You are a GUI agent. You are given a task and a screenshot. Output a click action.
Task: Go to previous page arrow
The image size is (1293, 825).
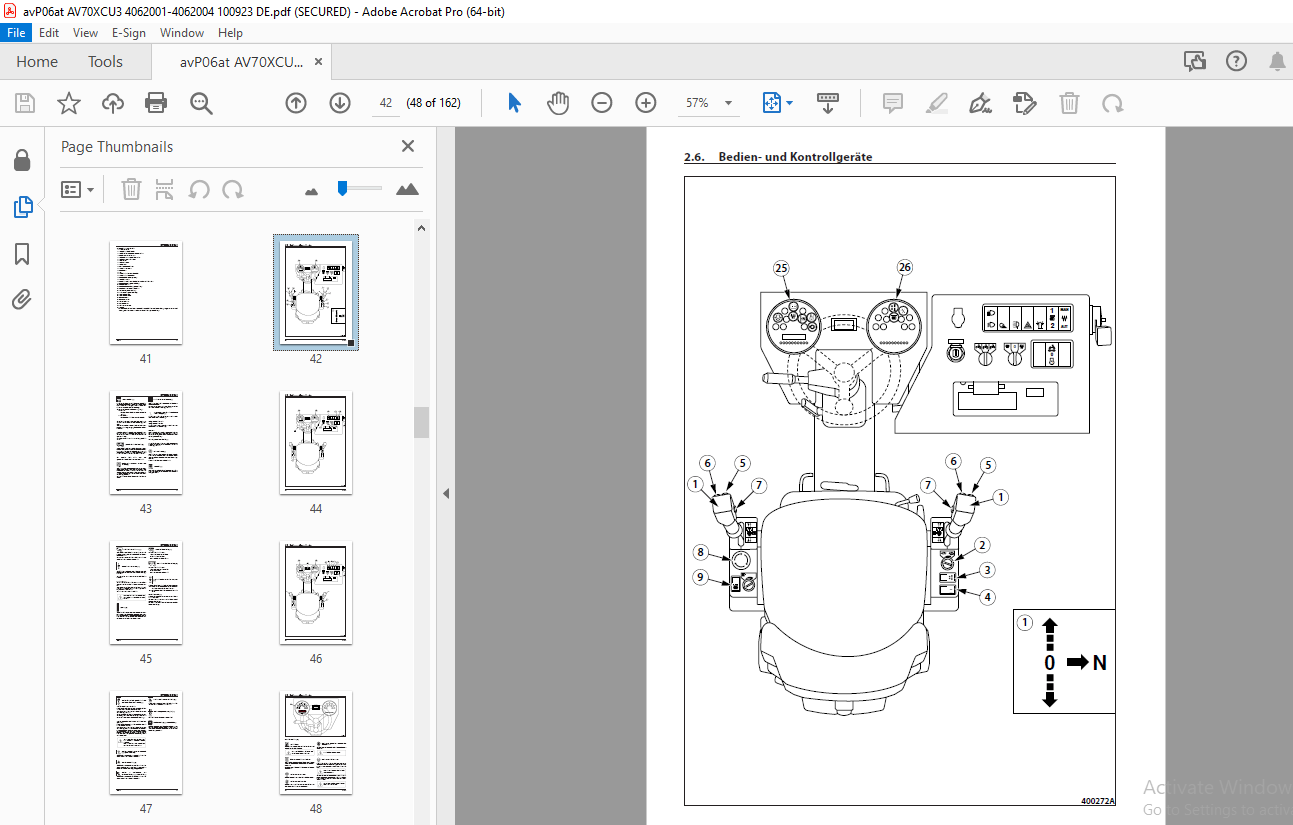(x=296, y=103)
